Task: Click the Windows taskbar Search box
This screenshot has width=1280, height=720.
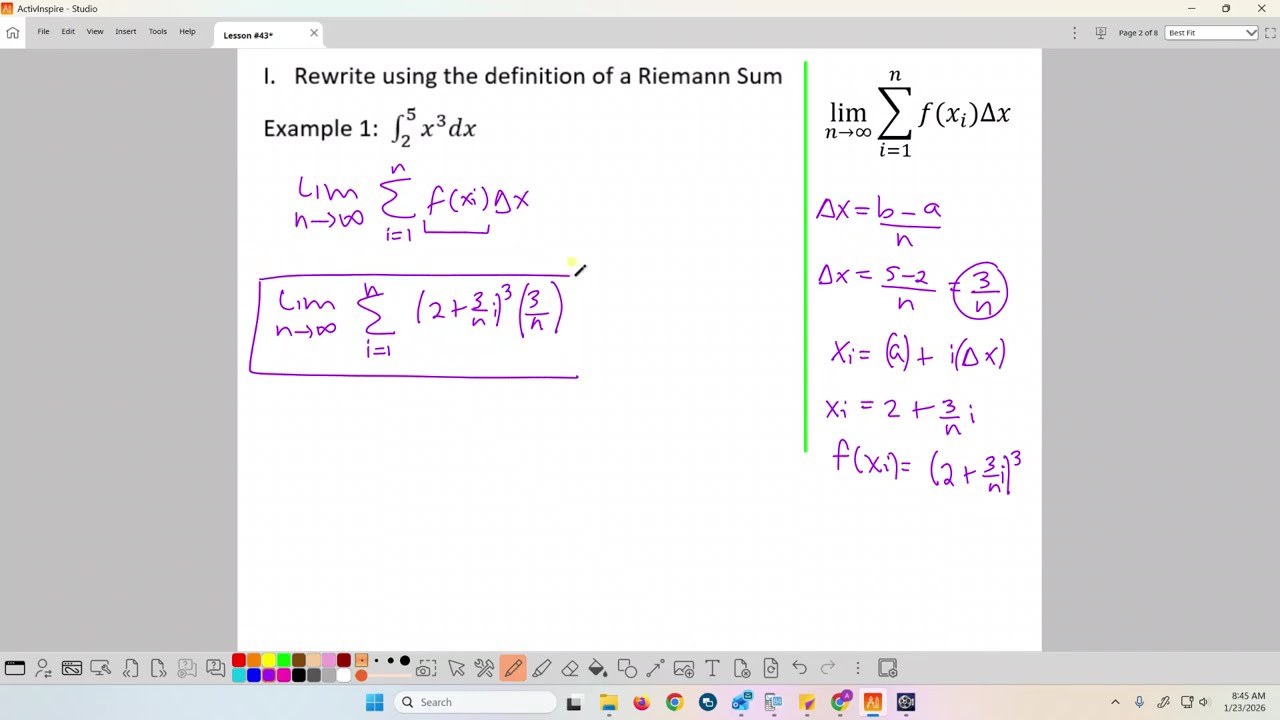Action: click(x=475, y=702)
